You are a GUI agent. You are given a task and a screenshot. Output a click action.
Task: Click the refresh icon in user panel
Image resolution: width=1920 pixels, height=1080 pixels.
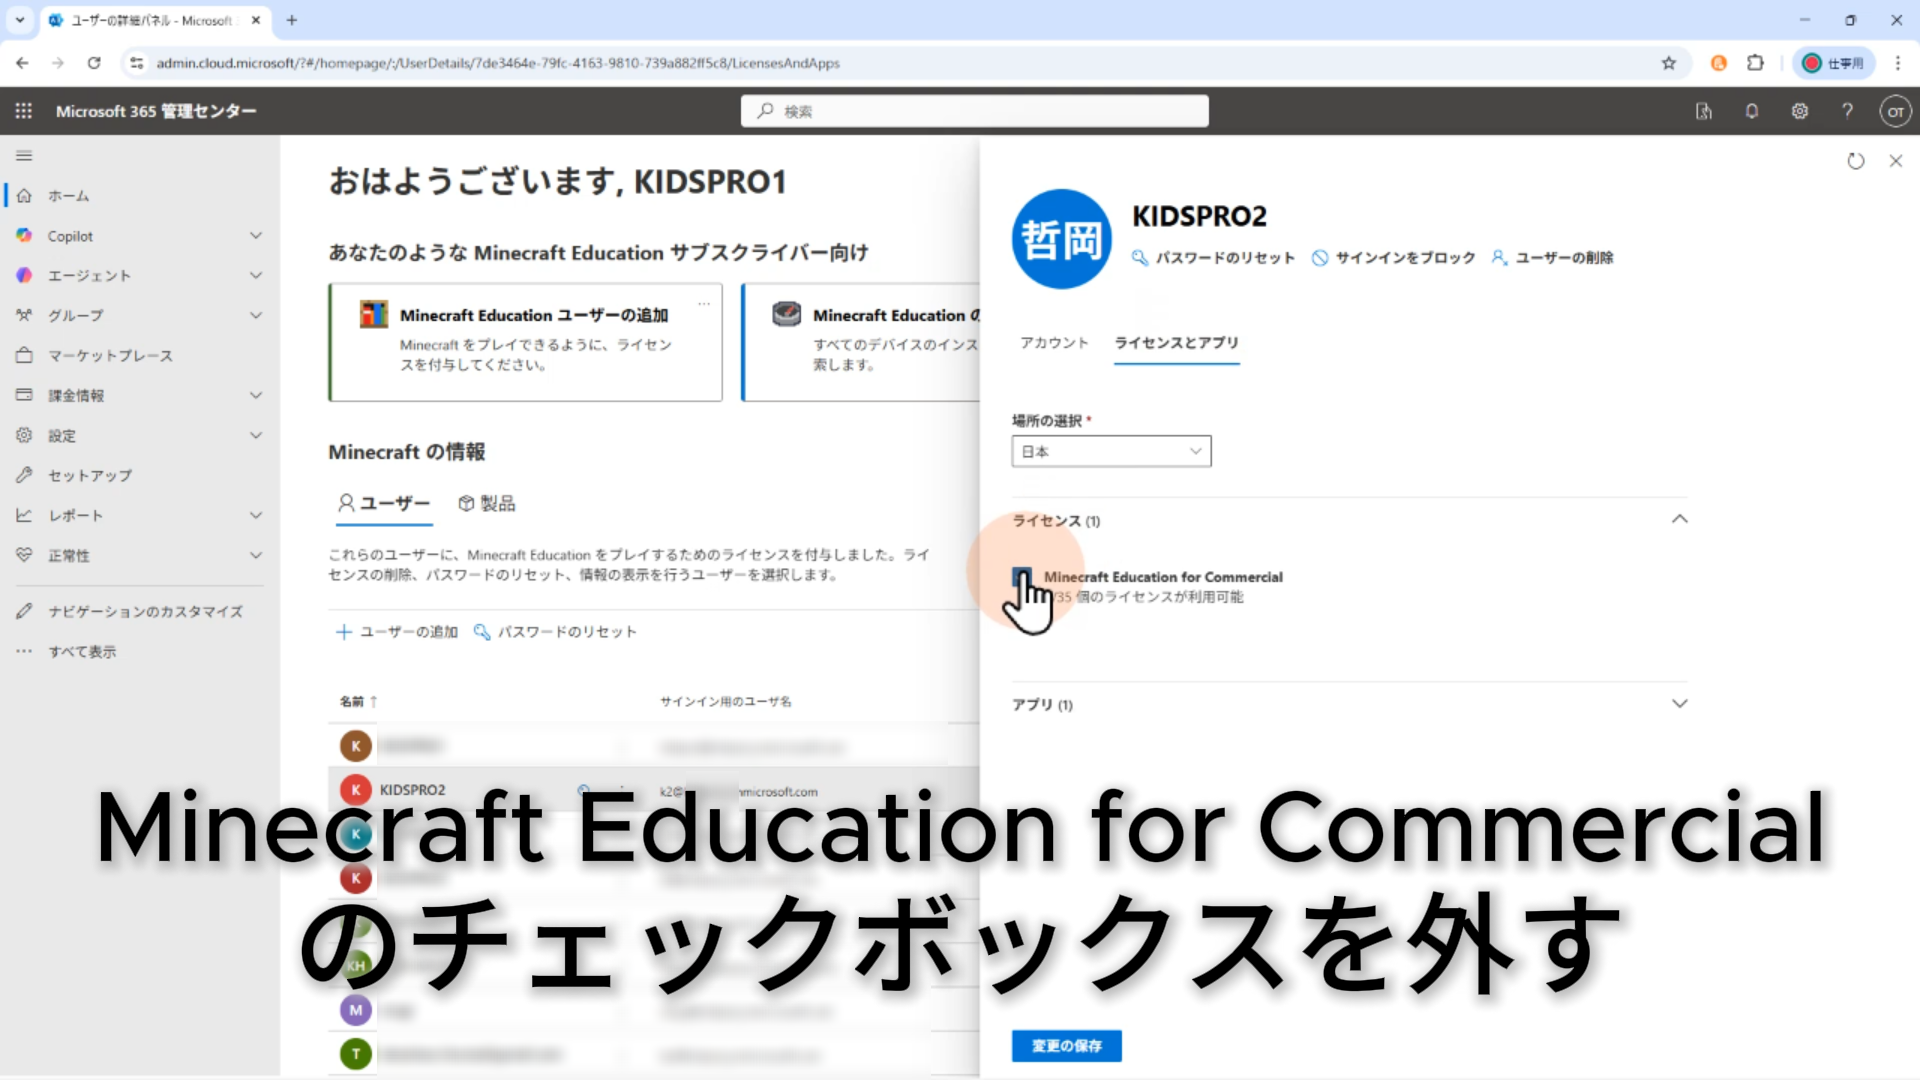click(1856, 161)
